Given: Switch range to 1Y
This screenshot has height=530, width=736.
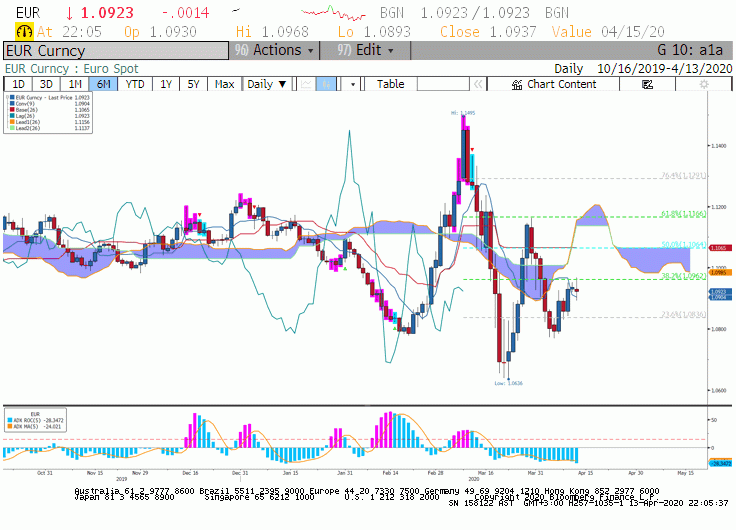Looking at the screenshot, I should (x=166, y=84).
